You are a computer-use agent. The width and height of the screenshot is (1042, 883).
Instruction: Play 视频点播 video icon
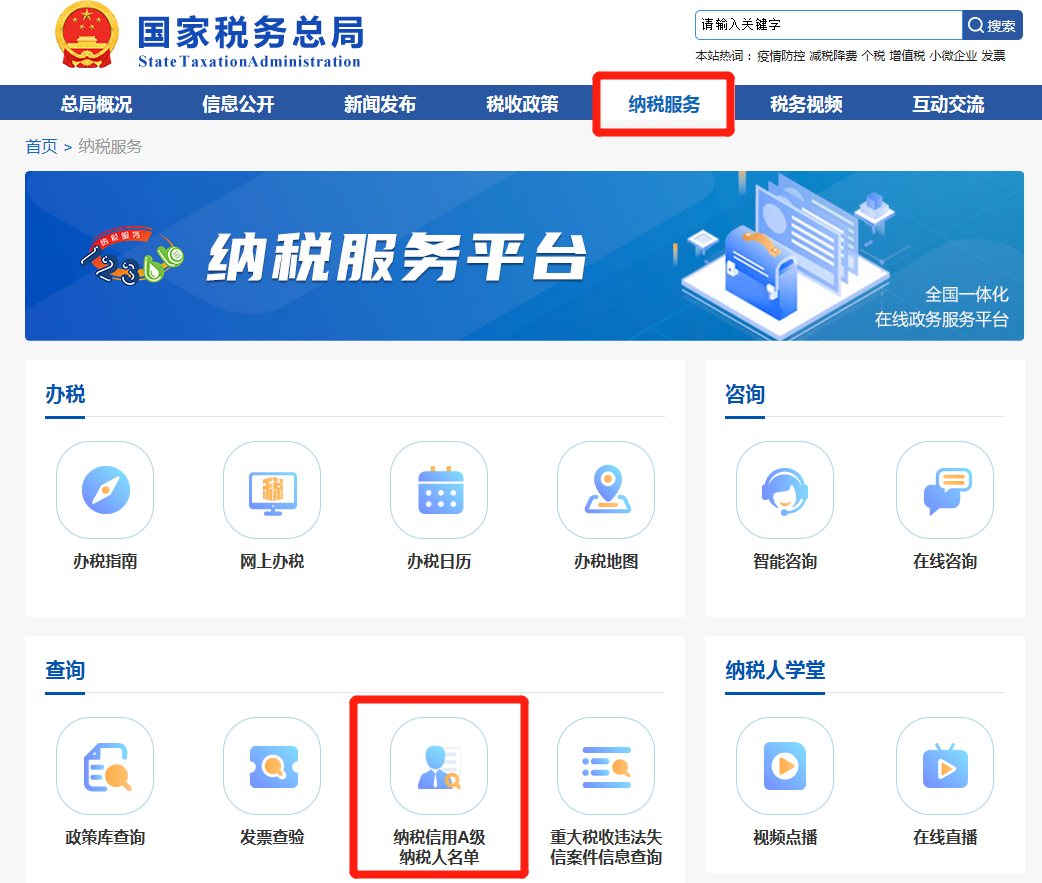tap(785, 766)
